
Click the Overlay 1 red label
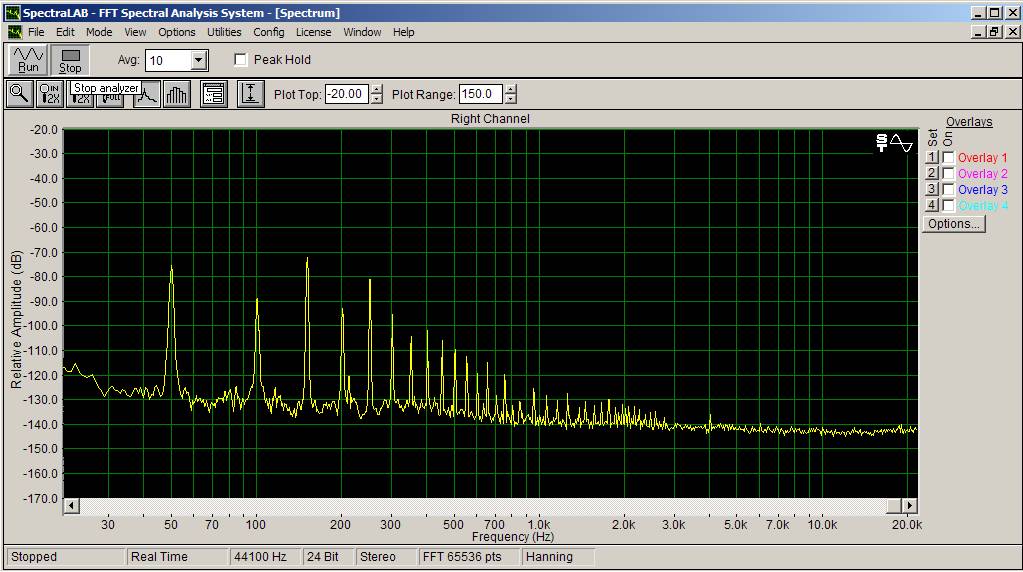[983, 158]
